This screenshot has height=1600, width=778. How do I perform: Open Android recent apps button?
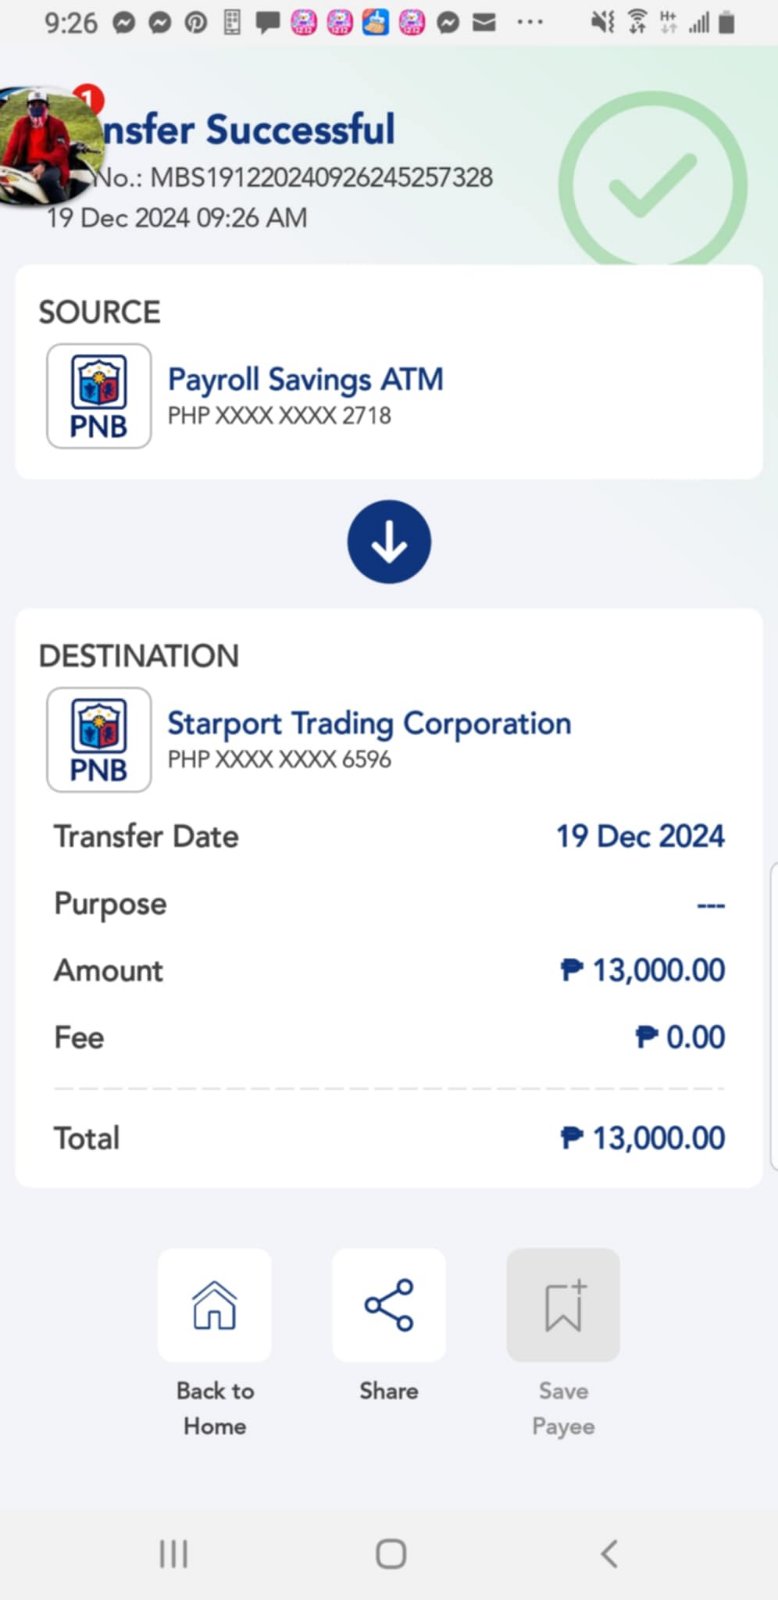point(173,1553)
